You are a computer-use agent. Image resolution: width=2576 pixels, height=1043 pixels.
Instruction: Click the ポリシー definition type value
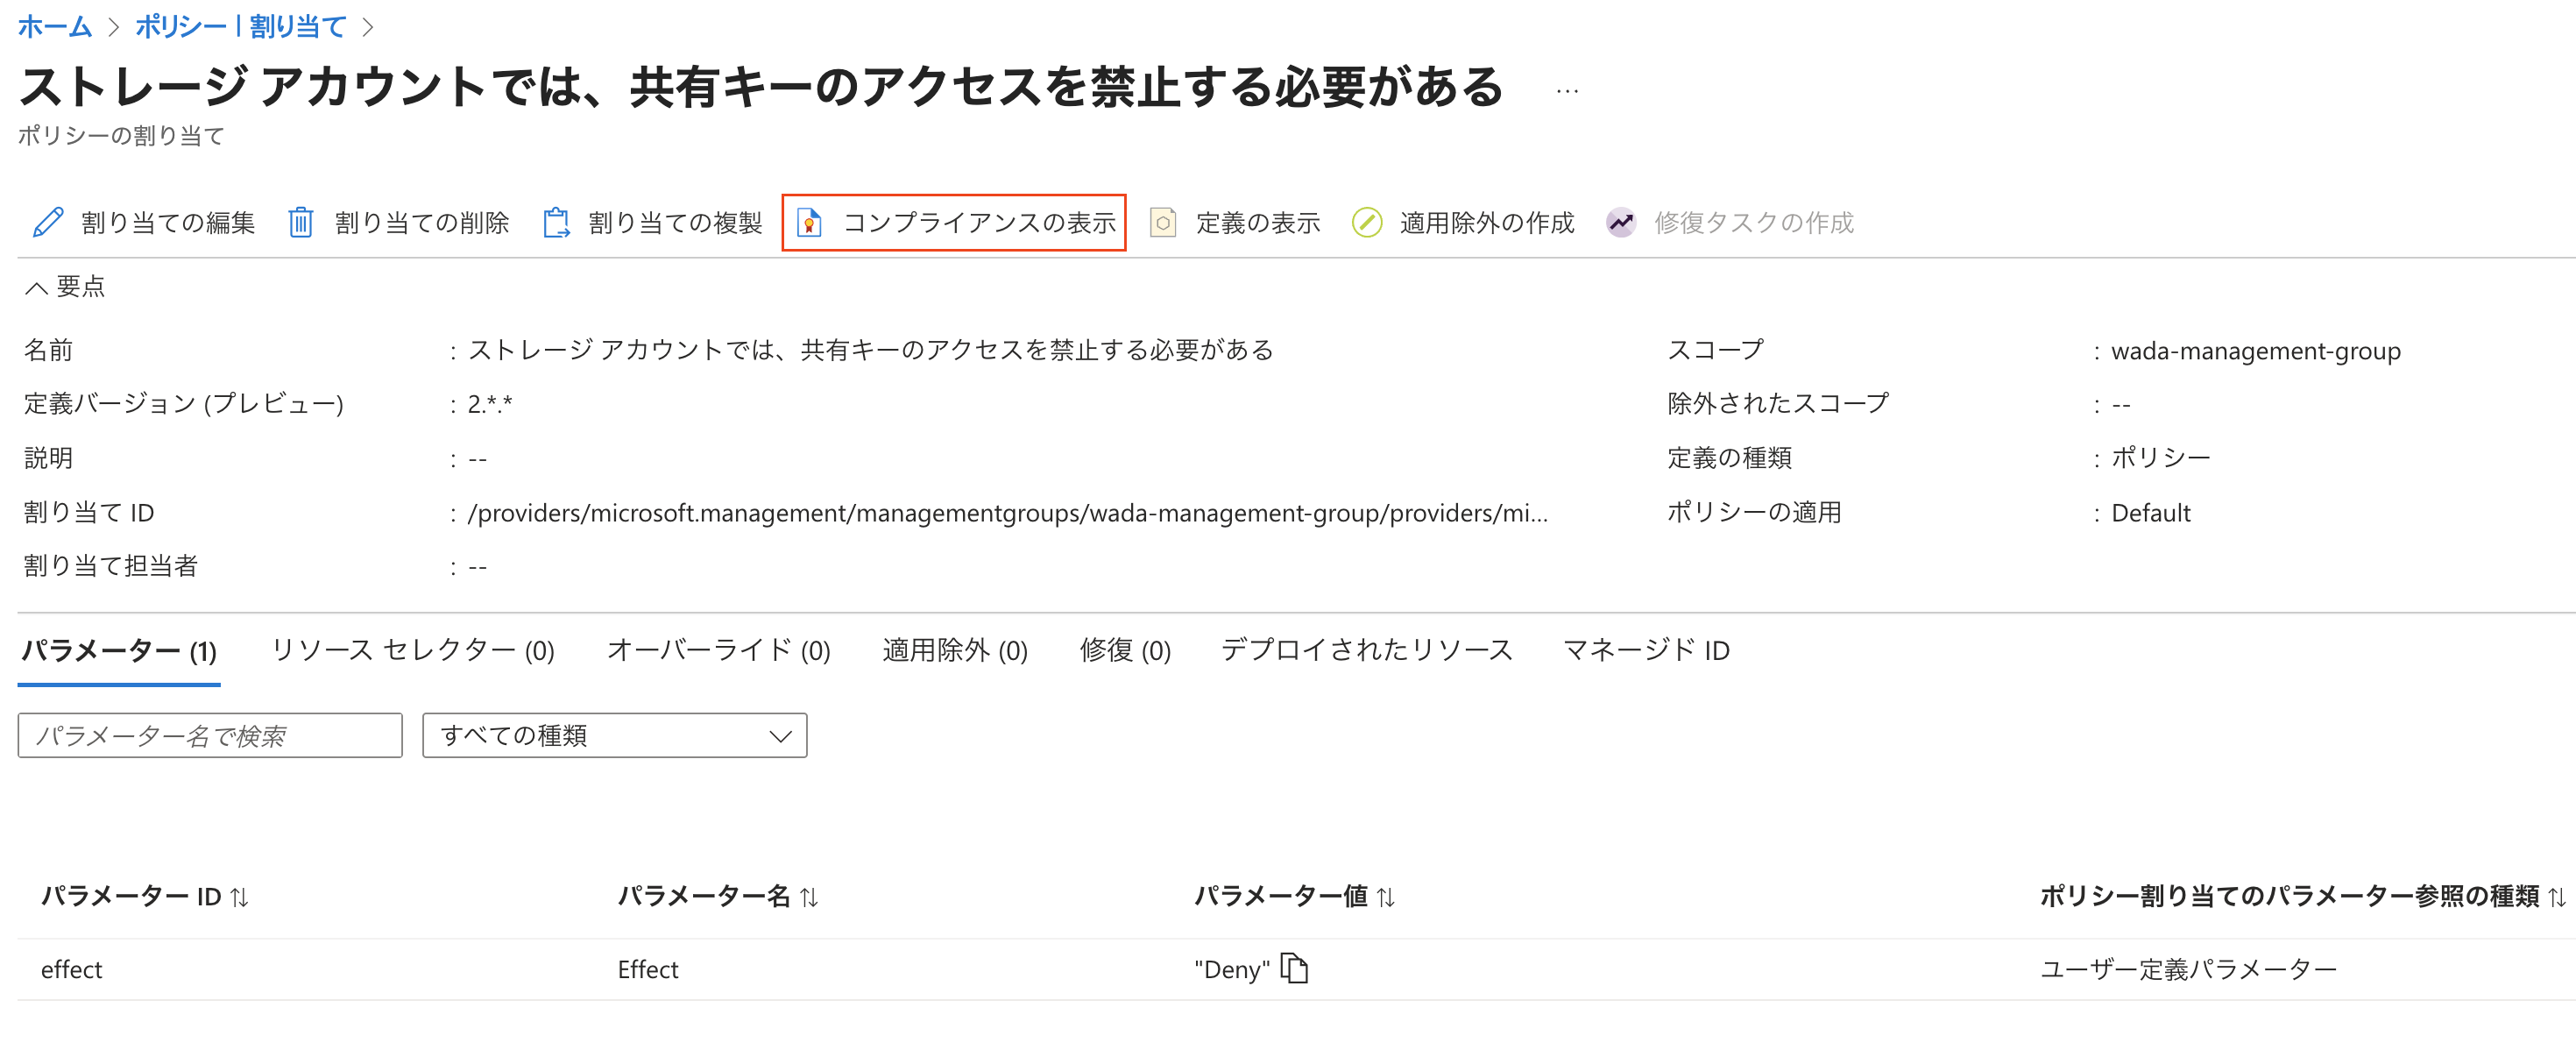pyautogui.click(x=2160, y=458)
